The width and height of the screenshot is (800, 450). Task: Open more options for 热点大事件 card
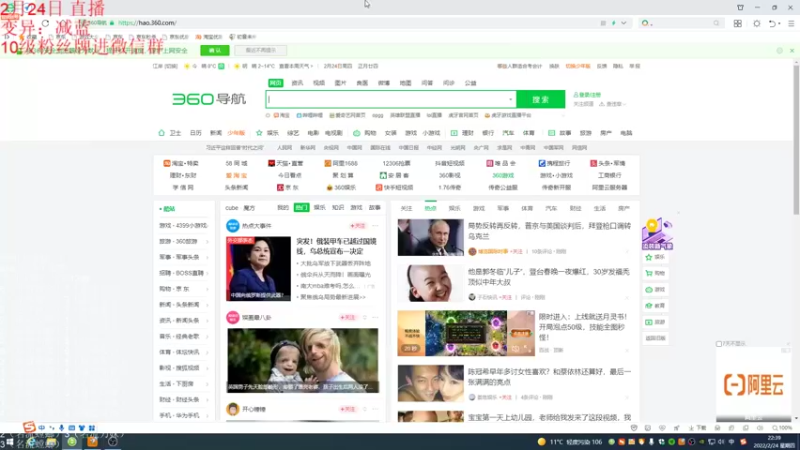(376, 226)
